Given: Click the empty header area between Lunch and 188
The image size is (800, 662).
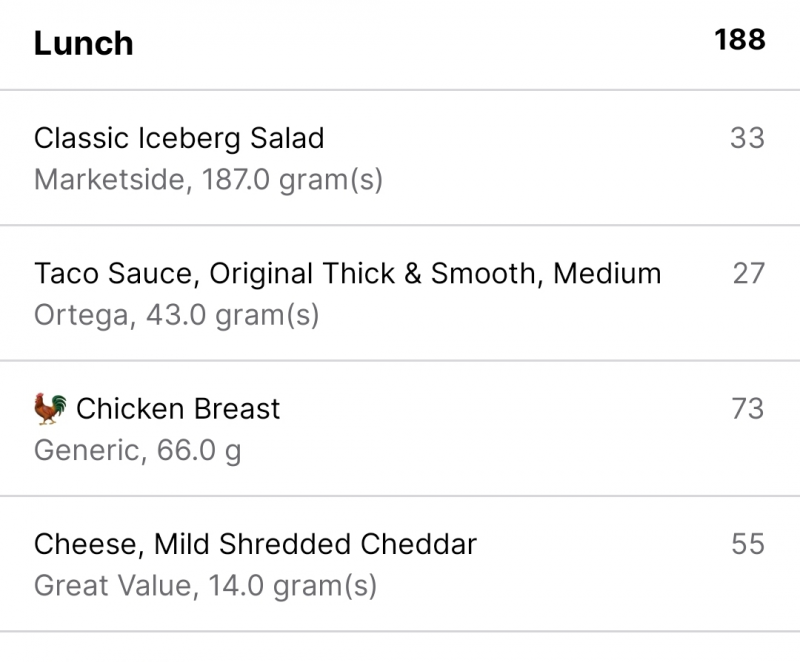Looking at the screenshot, I should click(420, 44).
